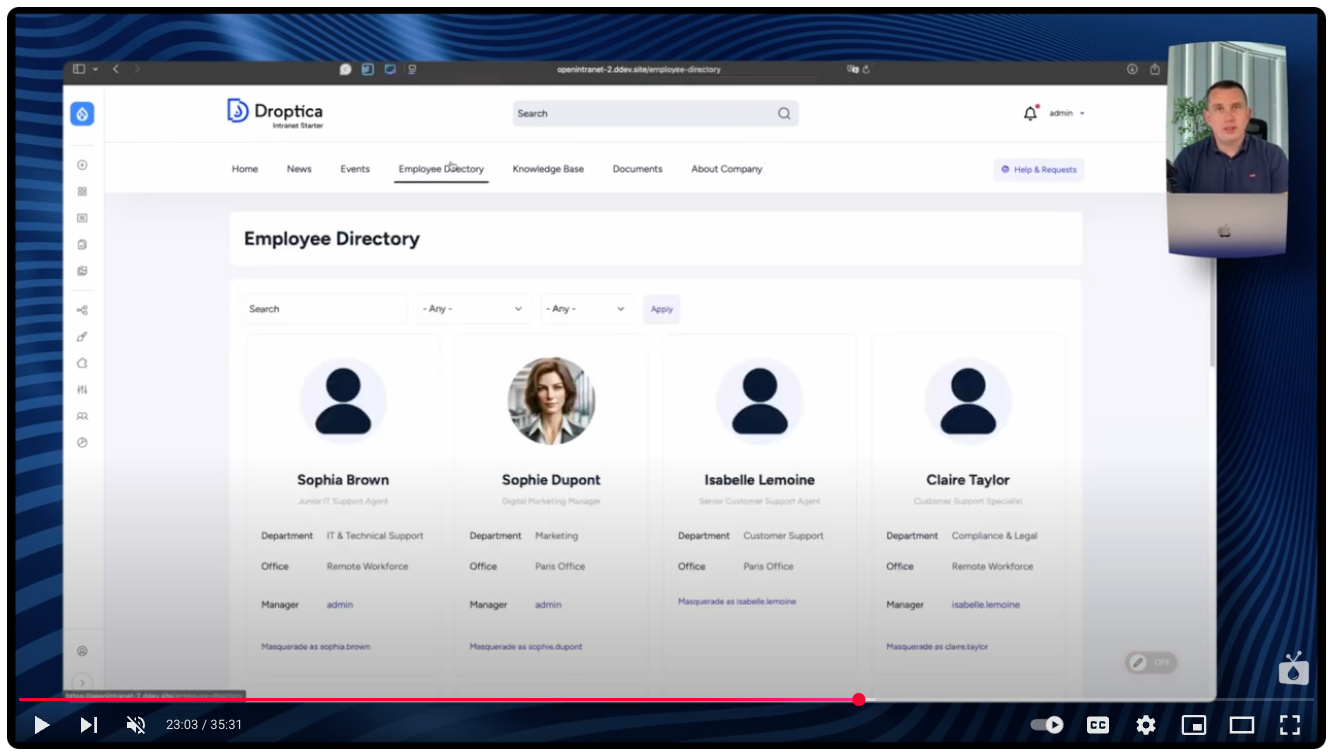The height and width of the screenshot is (754, 1333).
Task: Open the share-nodes structure icon in sidebar
Action: pyautogui.click(x=82, y=310)
